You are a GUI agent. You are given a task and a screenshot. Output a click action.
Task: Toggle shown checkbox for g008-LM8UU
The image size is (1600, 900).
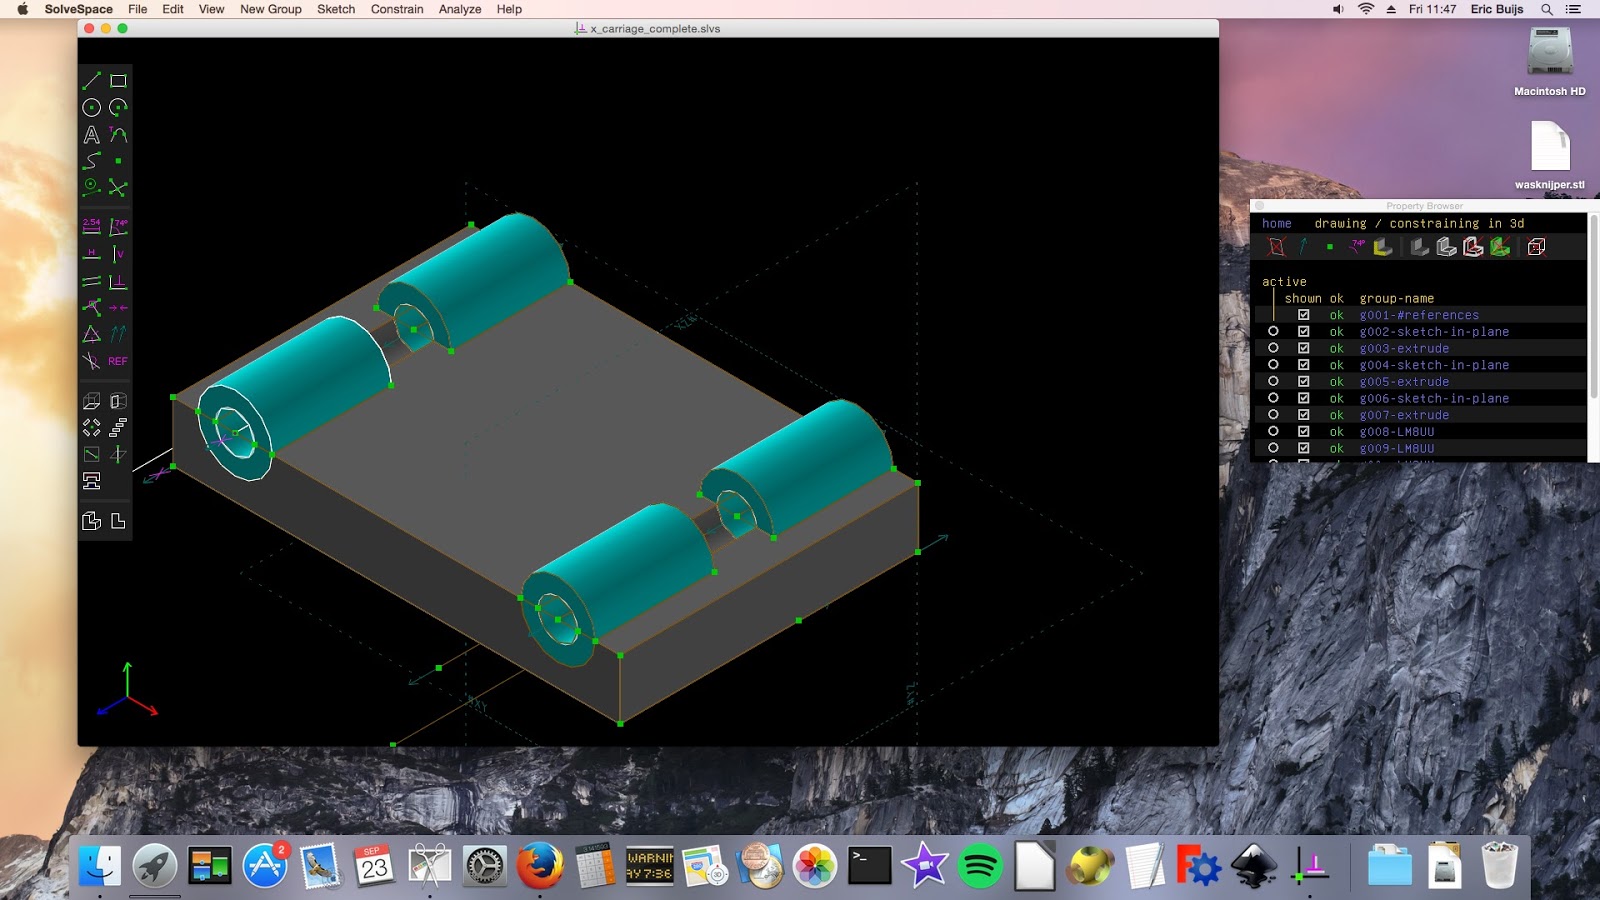(1304, 431)
